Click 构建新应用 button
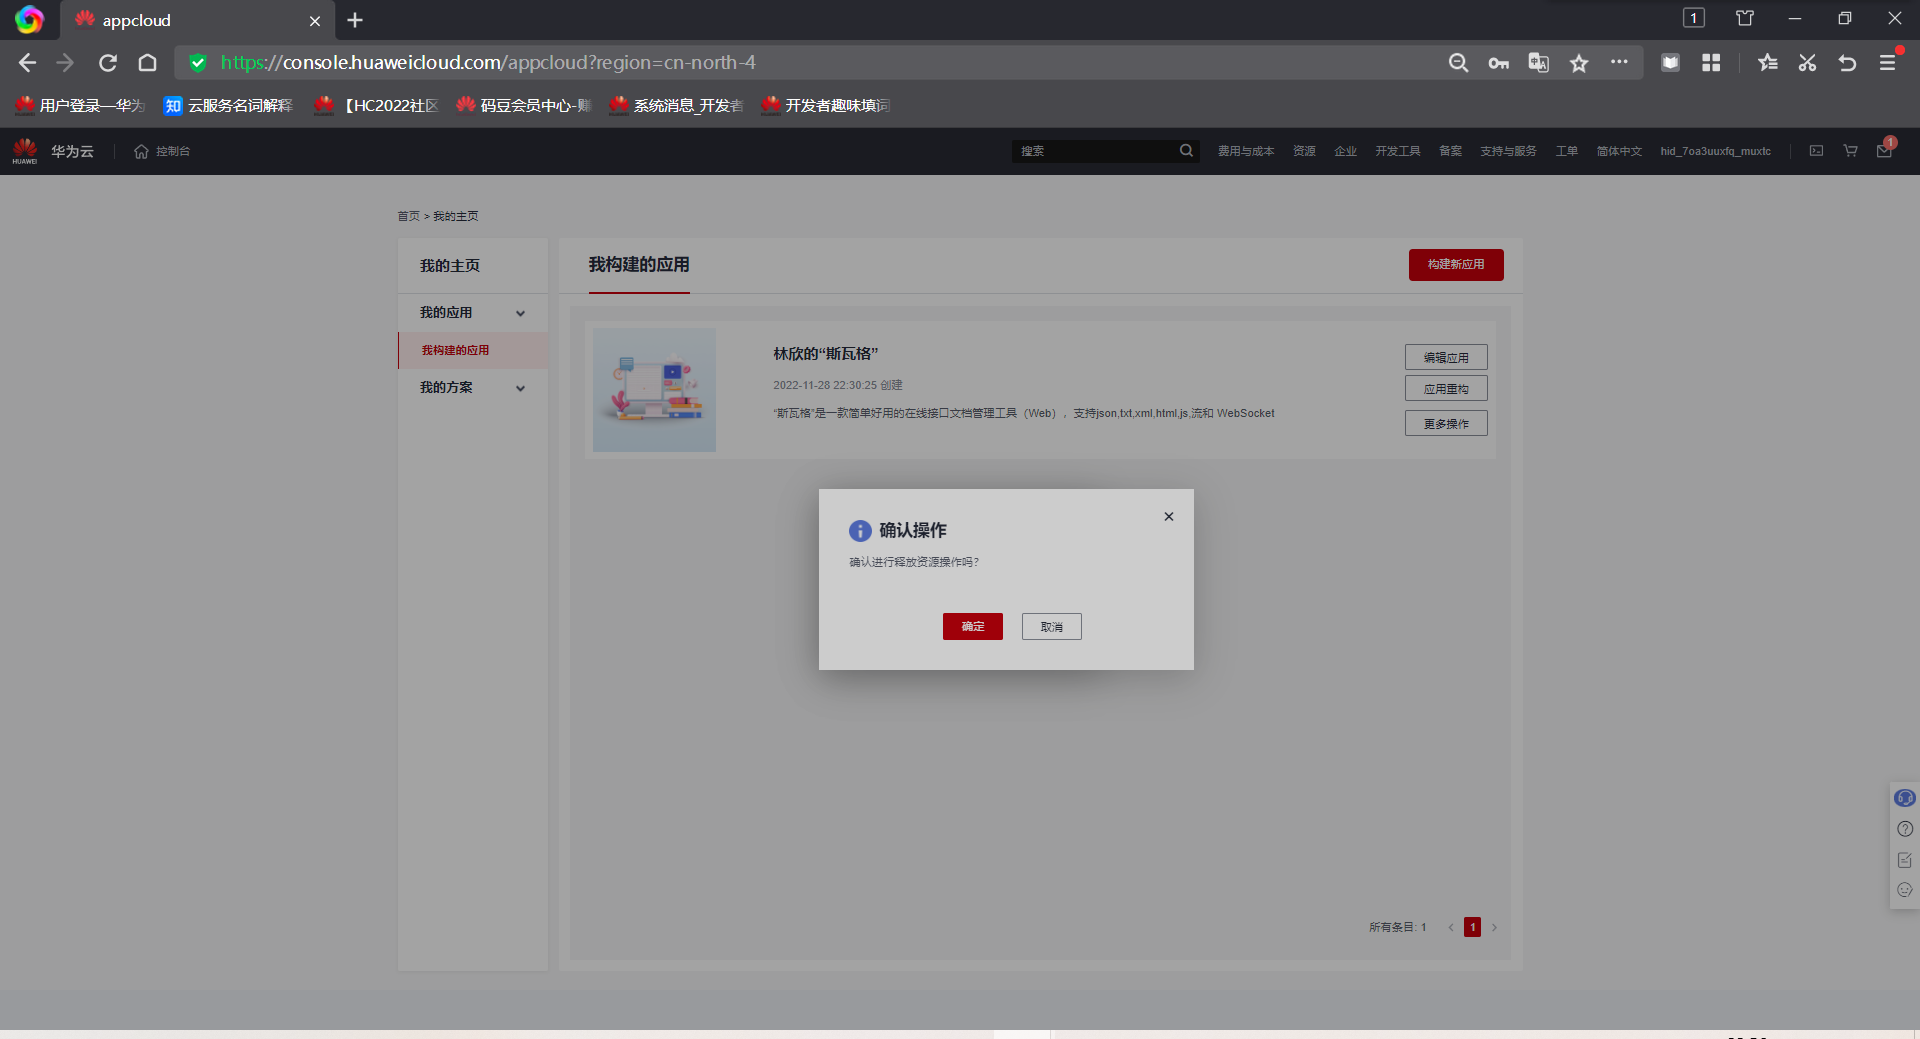 coord(1456,265)
